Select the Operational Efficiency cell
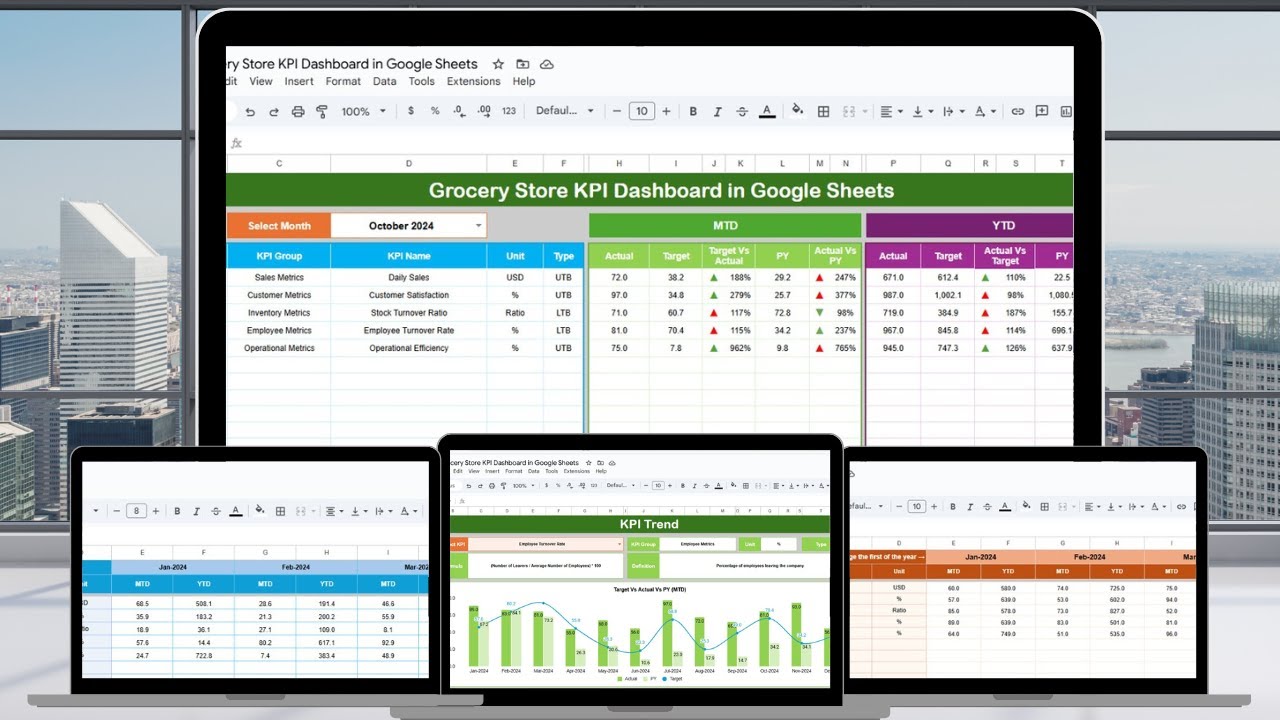 pyautogui.click(x=409, y=348)
